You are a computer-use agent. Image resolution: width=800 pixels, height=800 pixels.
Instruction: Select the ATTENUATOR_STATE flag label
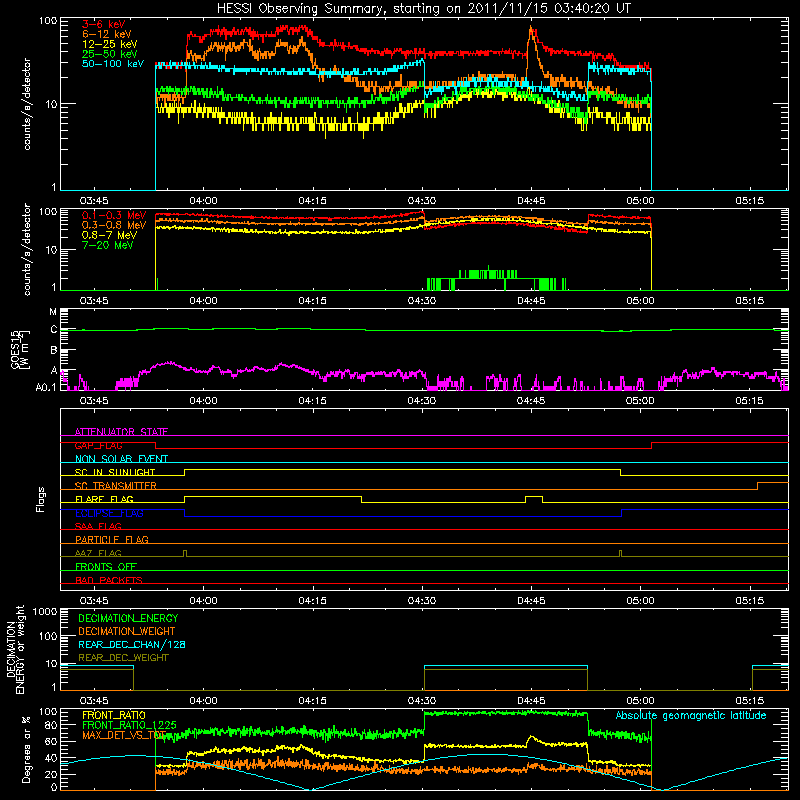click(x=121, y=432)
